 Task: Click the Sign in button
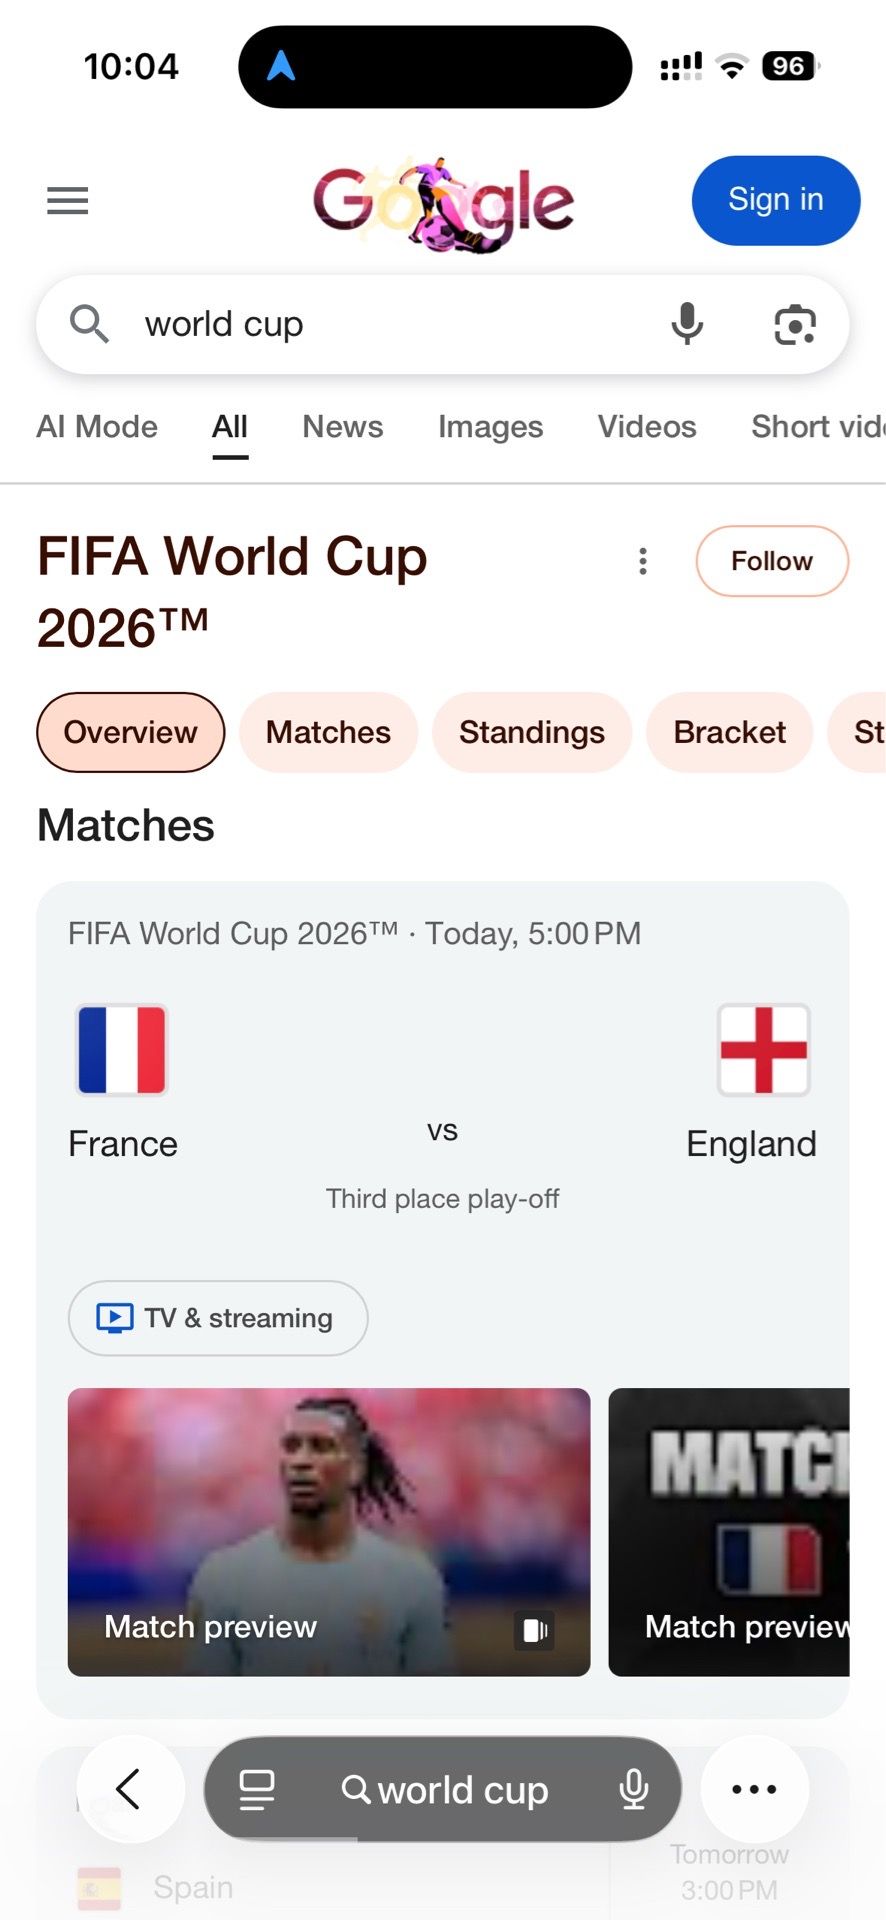(775, 200)
